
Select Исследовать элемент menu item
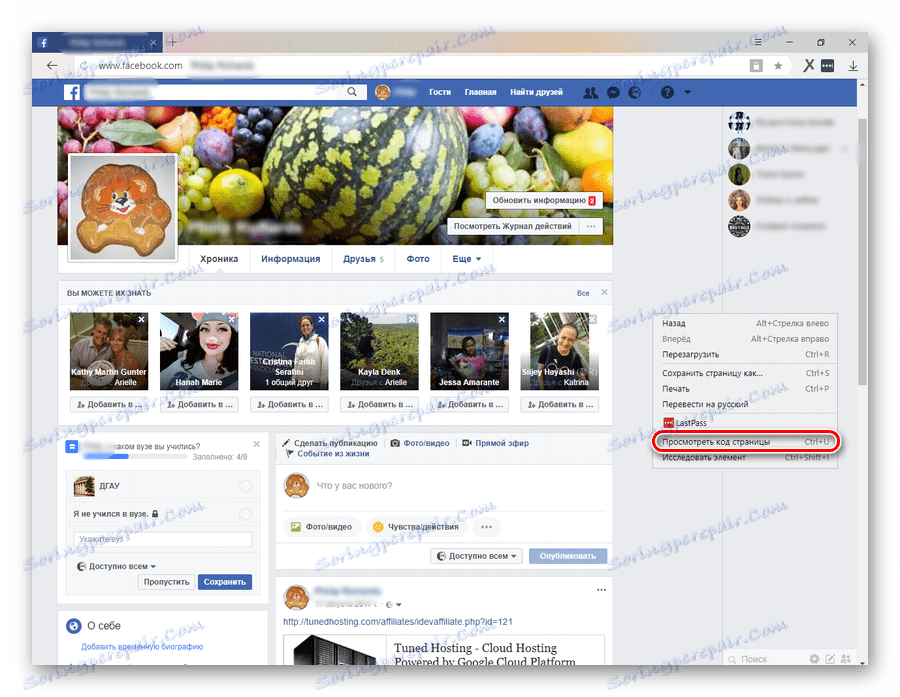745,458
